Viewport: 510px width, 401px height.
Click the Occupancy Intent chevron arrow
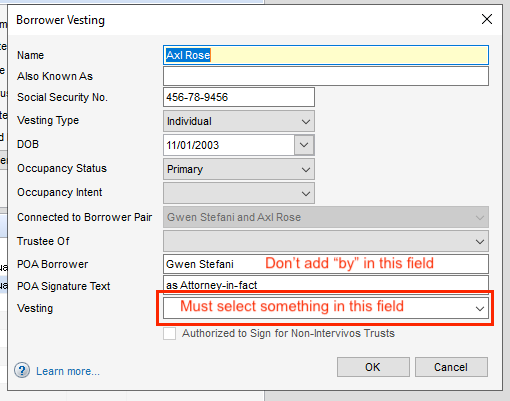[x=306, y=193]
